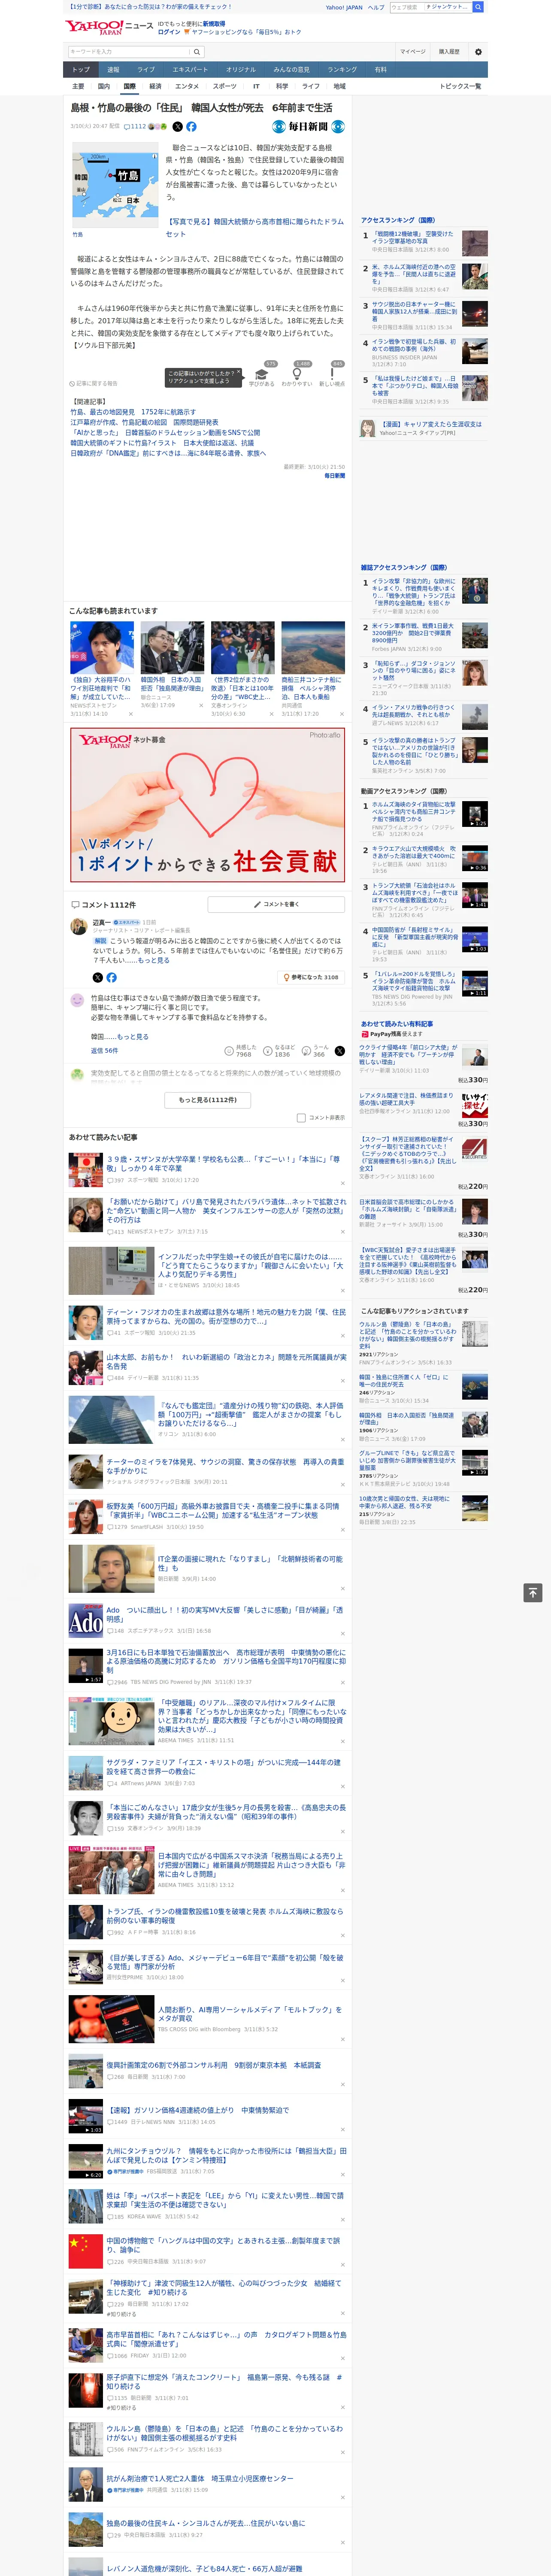Select the 速報 navigation tab
Viewport: 551px width, 2576px height.
pyautogui.click(x=113, y=70)
